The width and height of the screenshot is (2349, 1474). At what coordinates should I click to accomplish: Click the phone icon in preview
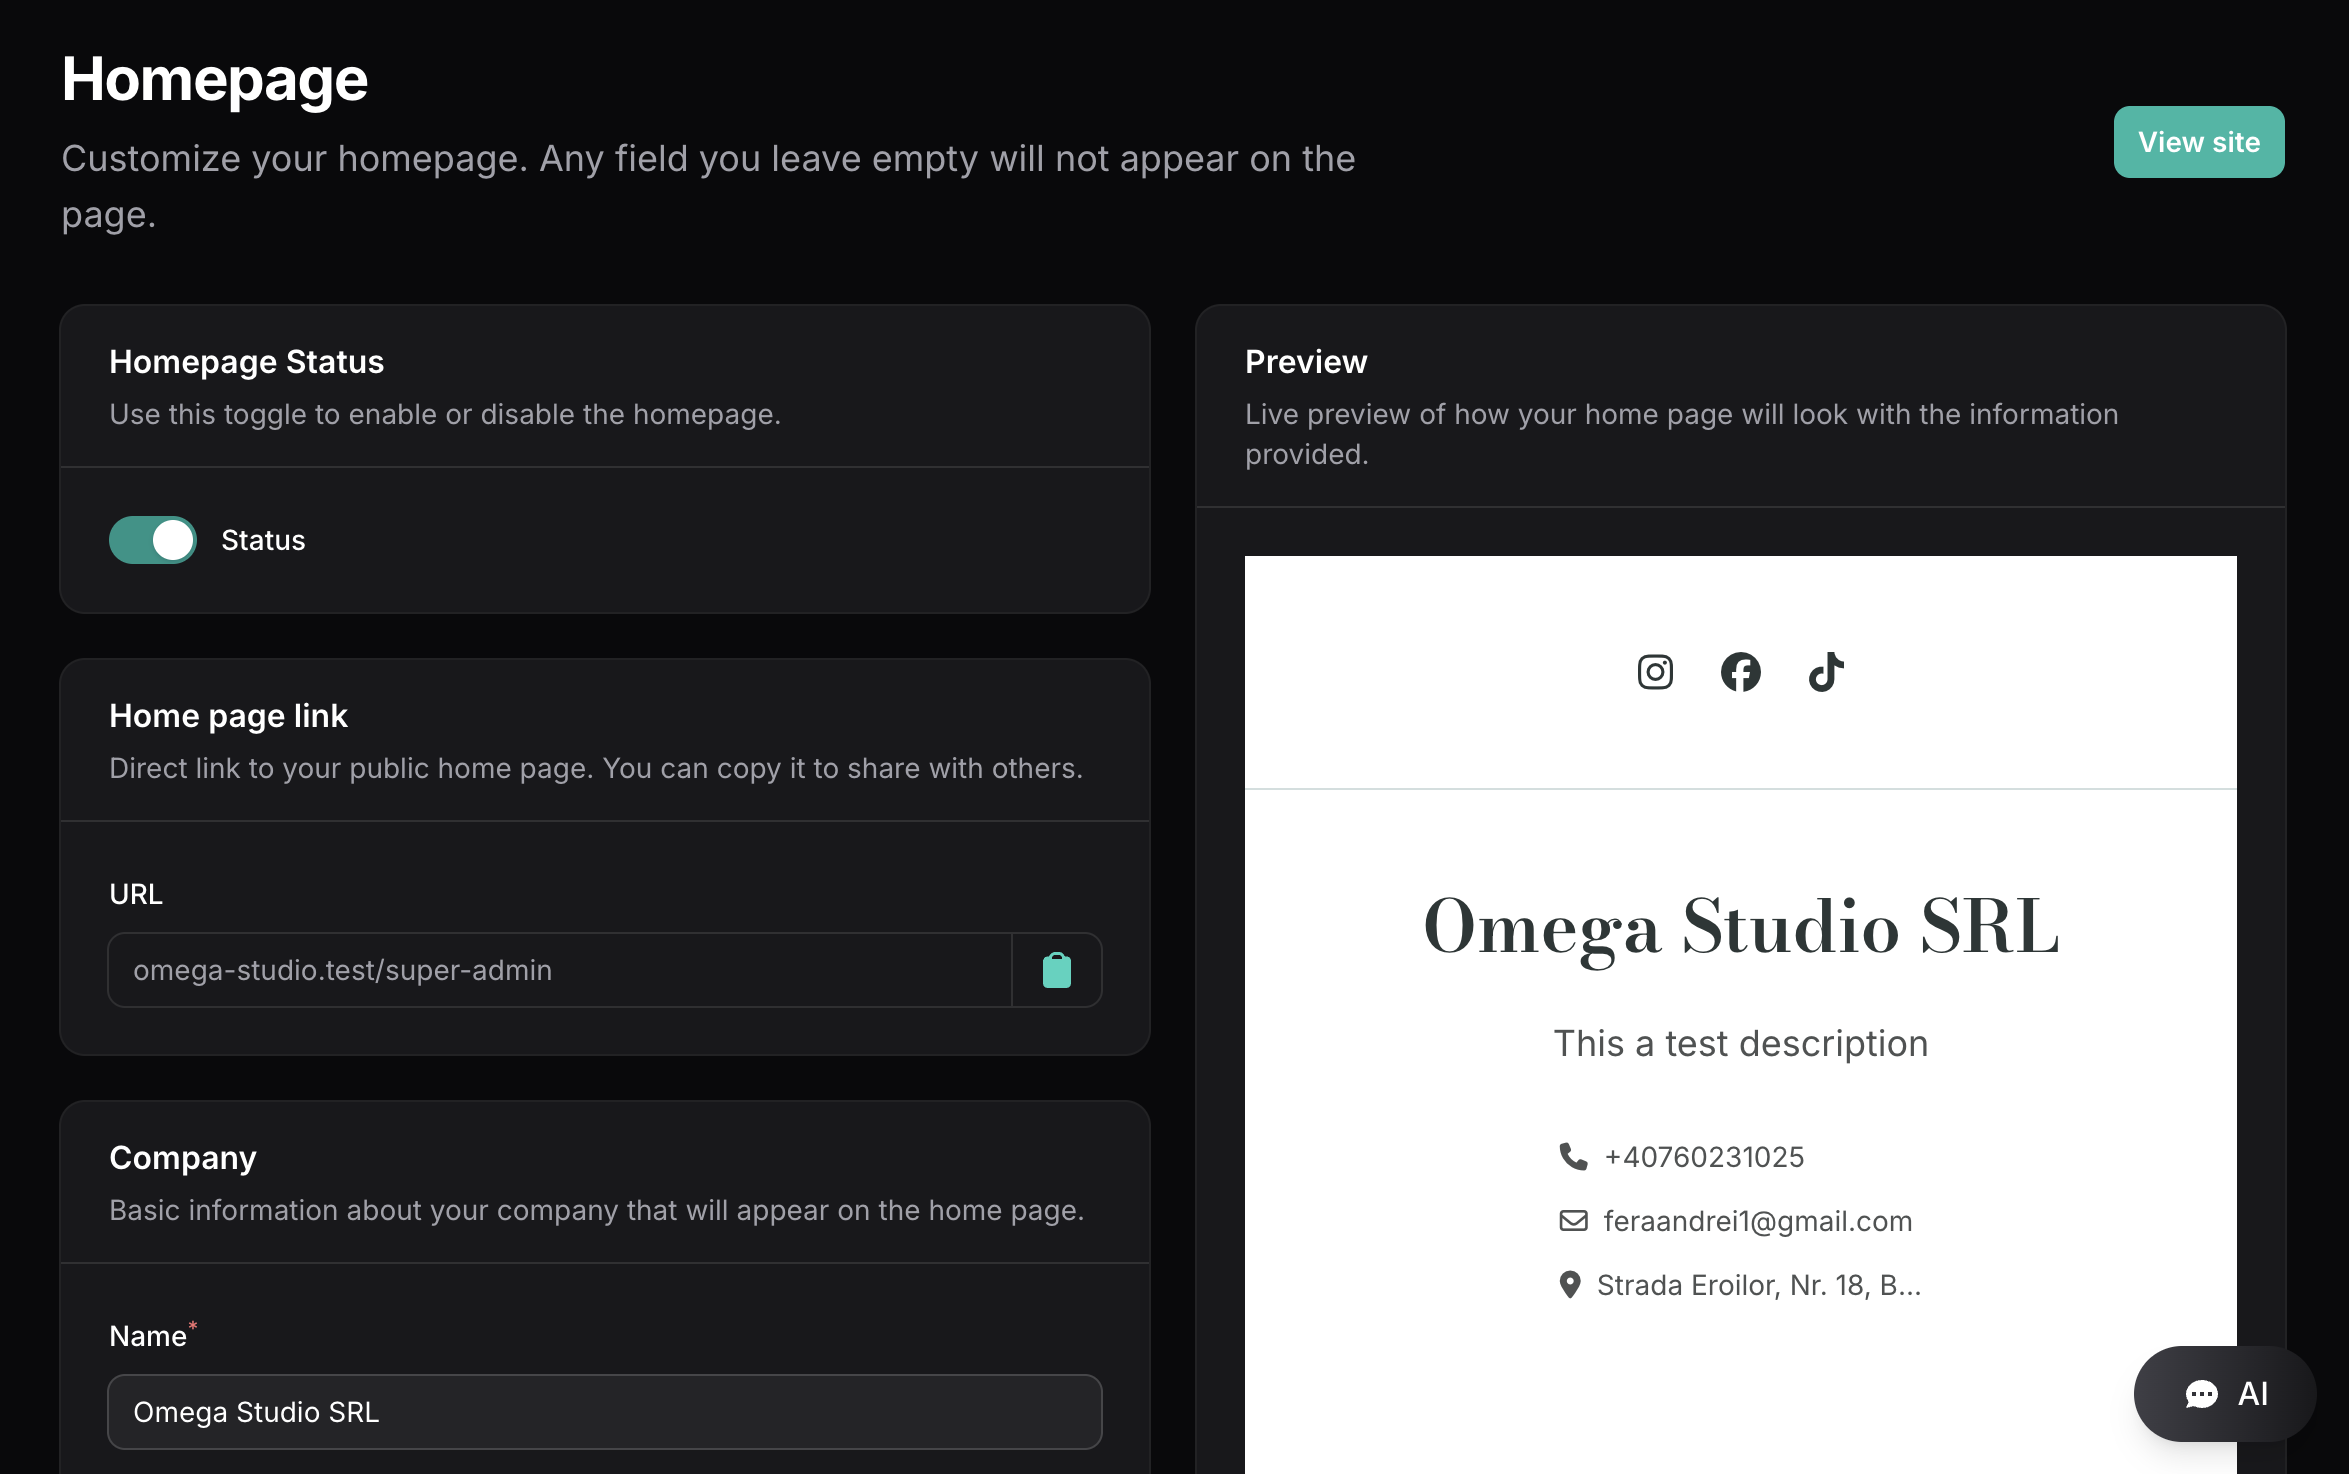1573,1156
